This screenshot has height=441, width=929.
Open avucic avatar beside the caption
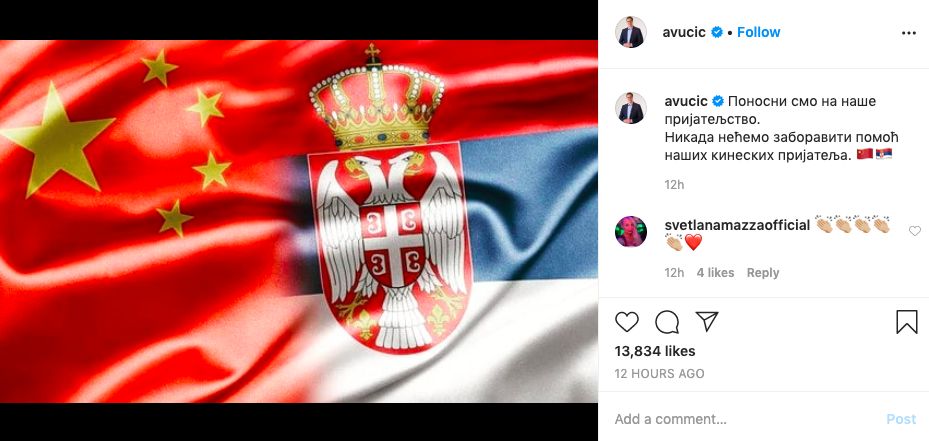(x=630, y=108)
